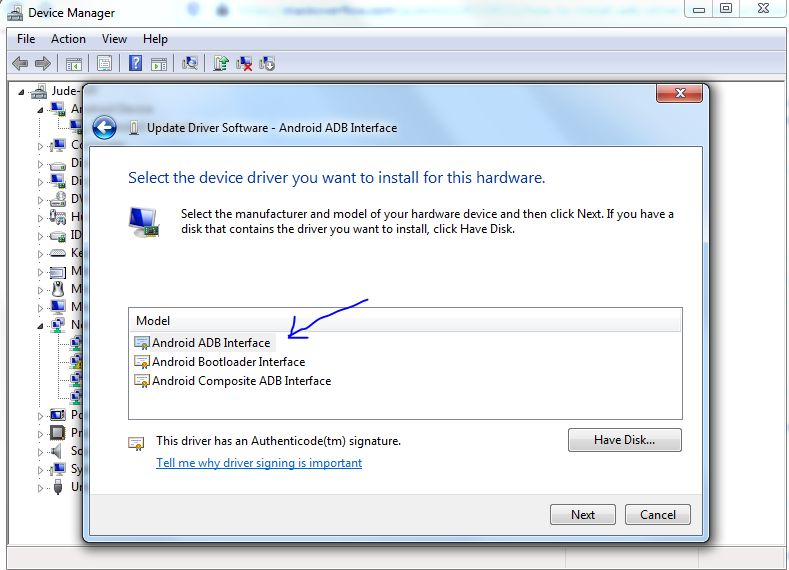The width and height of the screenshot is (789, 570).
Task: Select the System devices (Sy) tree node
Action: pyautogui.click(x=76, y=469)
